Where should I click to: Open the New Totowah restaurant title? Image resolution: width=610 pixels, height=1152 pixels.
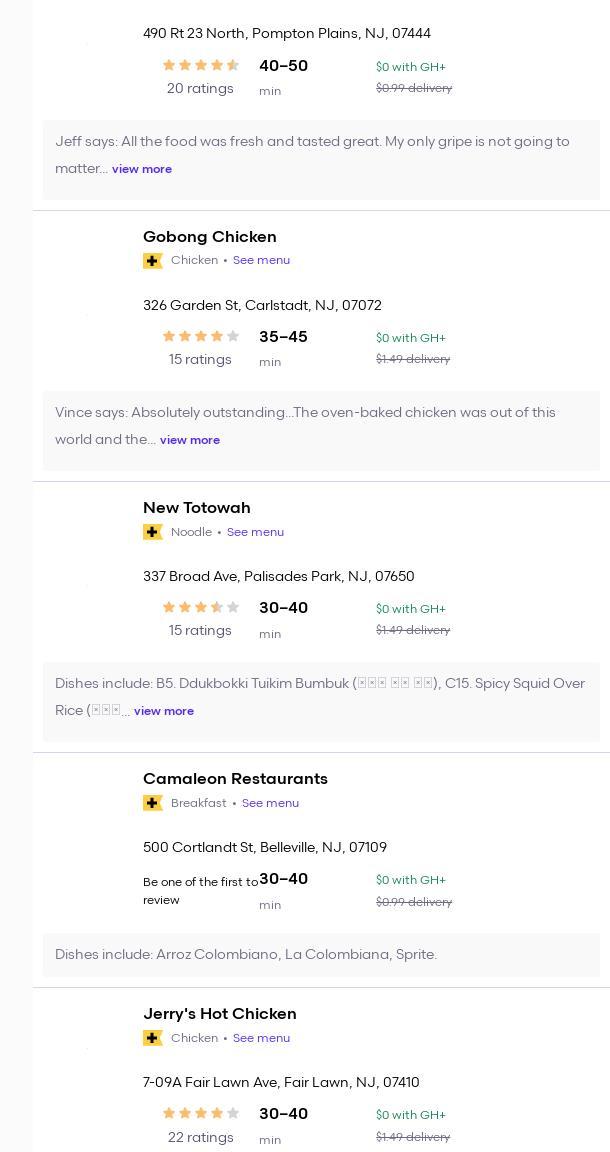click(x=197, y=508)
